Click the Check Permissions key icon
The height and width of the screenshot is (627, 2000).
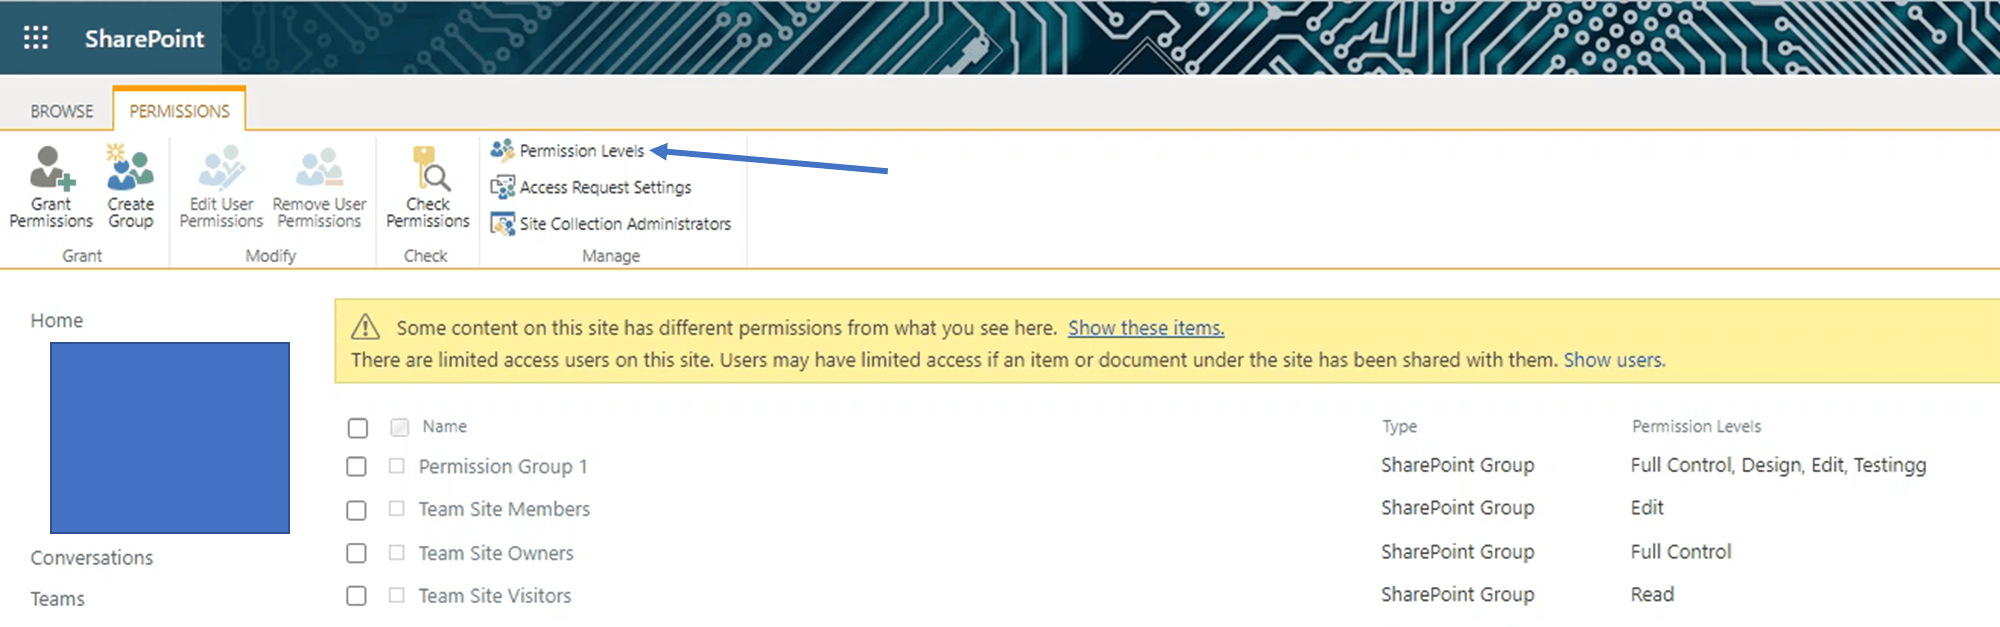click(430, 168)
